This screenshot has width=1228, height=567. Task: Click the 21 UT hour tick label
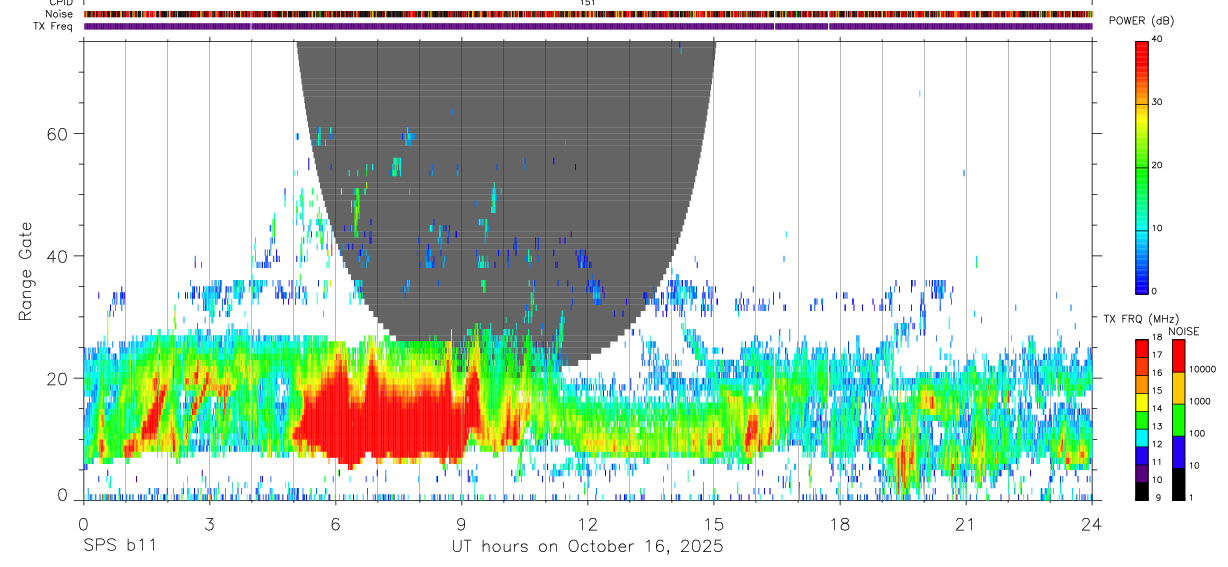click(x=966, y=524)
